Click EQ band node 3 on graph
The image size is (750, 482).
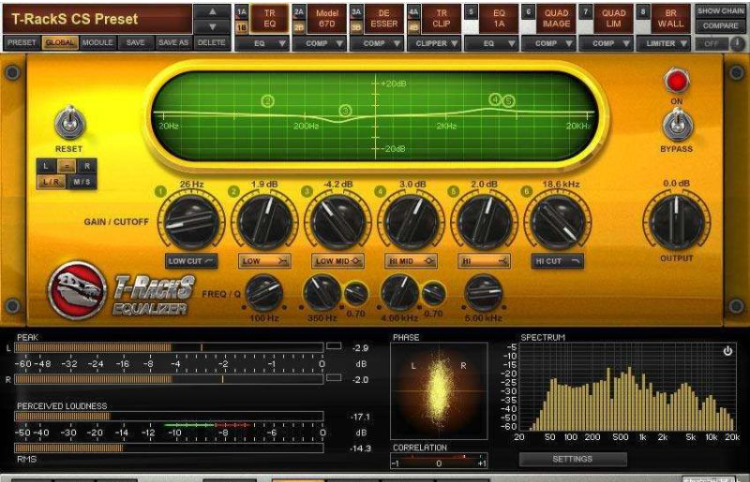coord(345,110)
